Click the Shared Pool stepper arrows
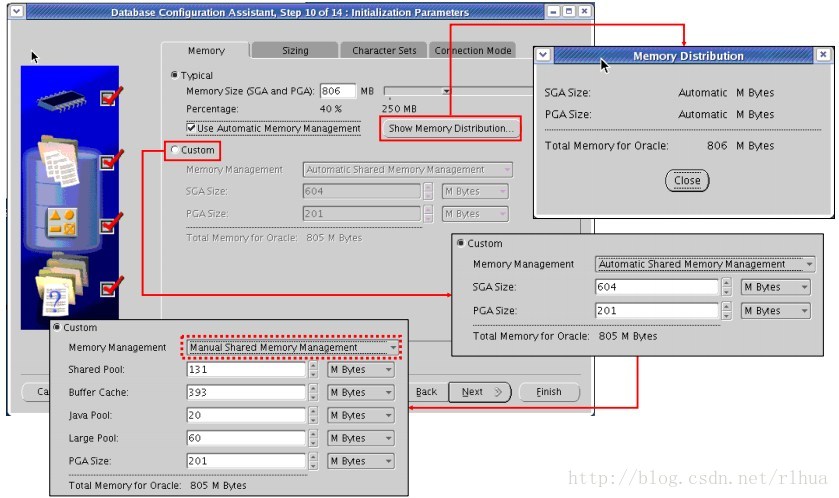The image size is (839, 498). click(314, 370)
